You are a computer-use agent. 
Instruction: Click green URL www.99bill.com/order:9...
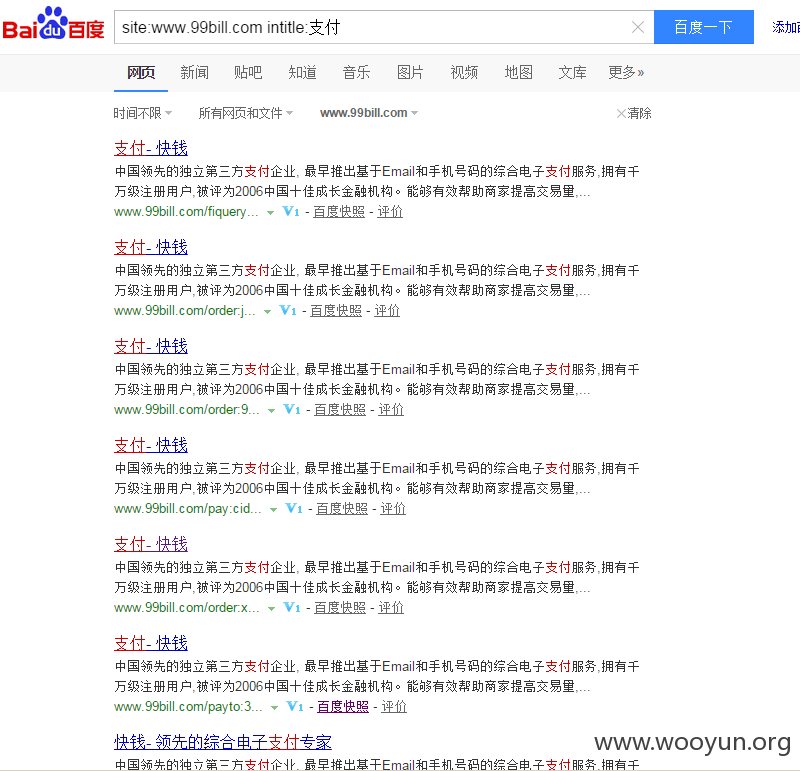[x=187, y=409]
